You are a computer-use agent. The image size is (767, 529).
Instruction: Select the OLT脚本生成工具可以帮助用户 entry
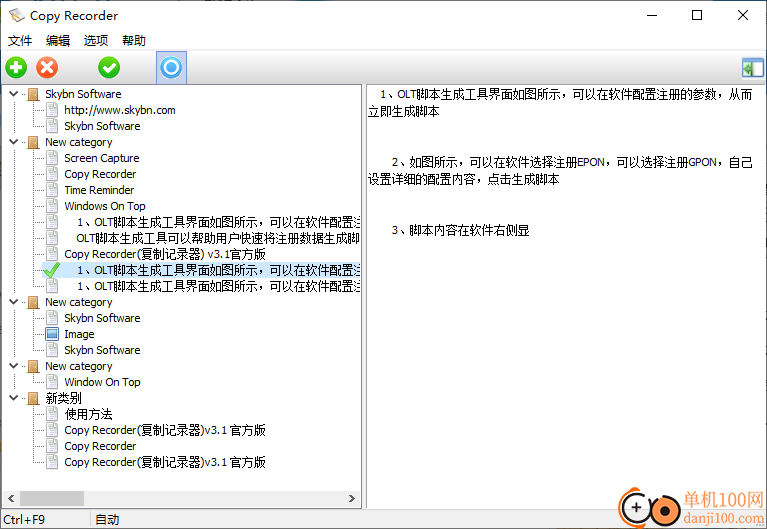(218, 238)
